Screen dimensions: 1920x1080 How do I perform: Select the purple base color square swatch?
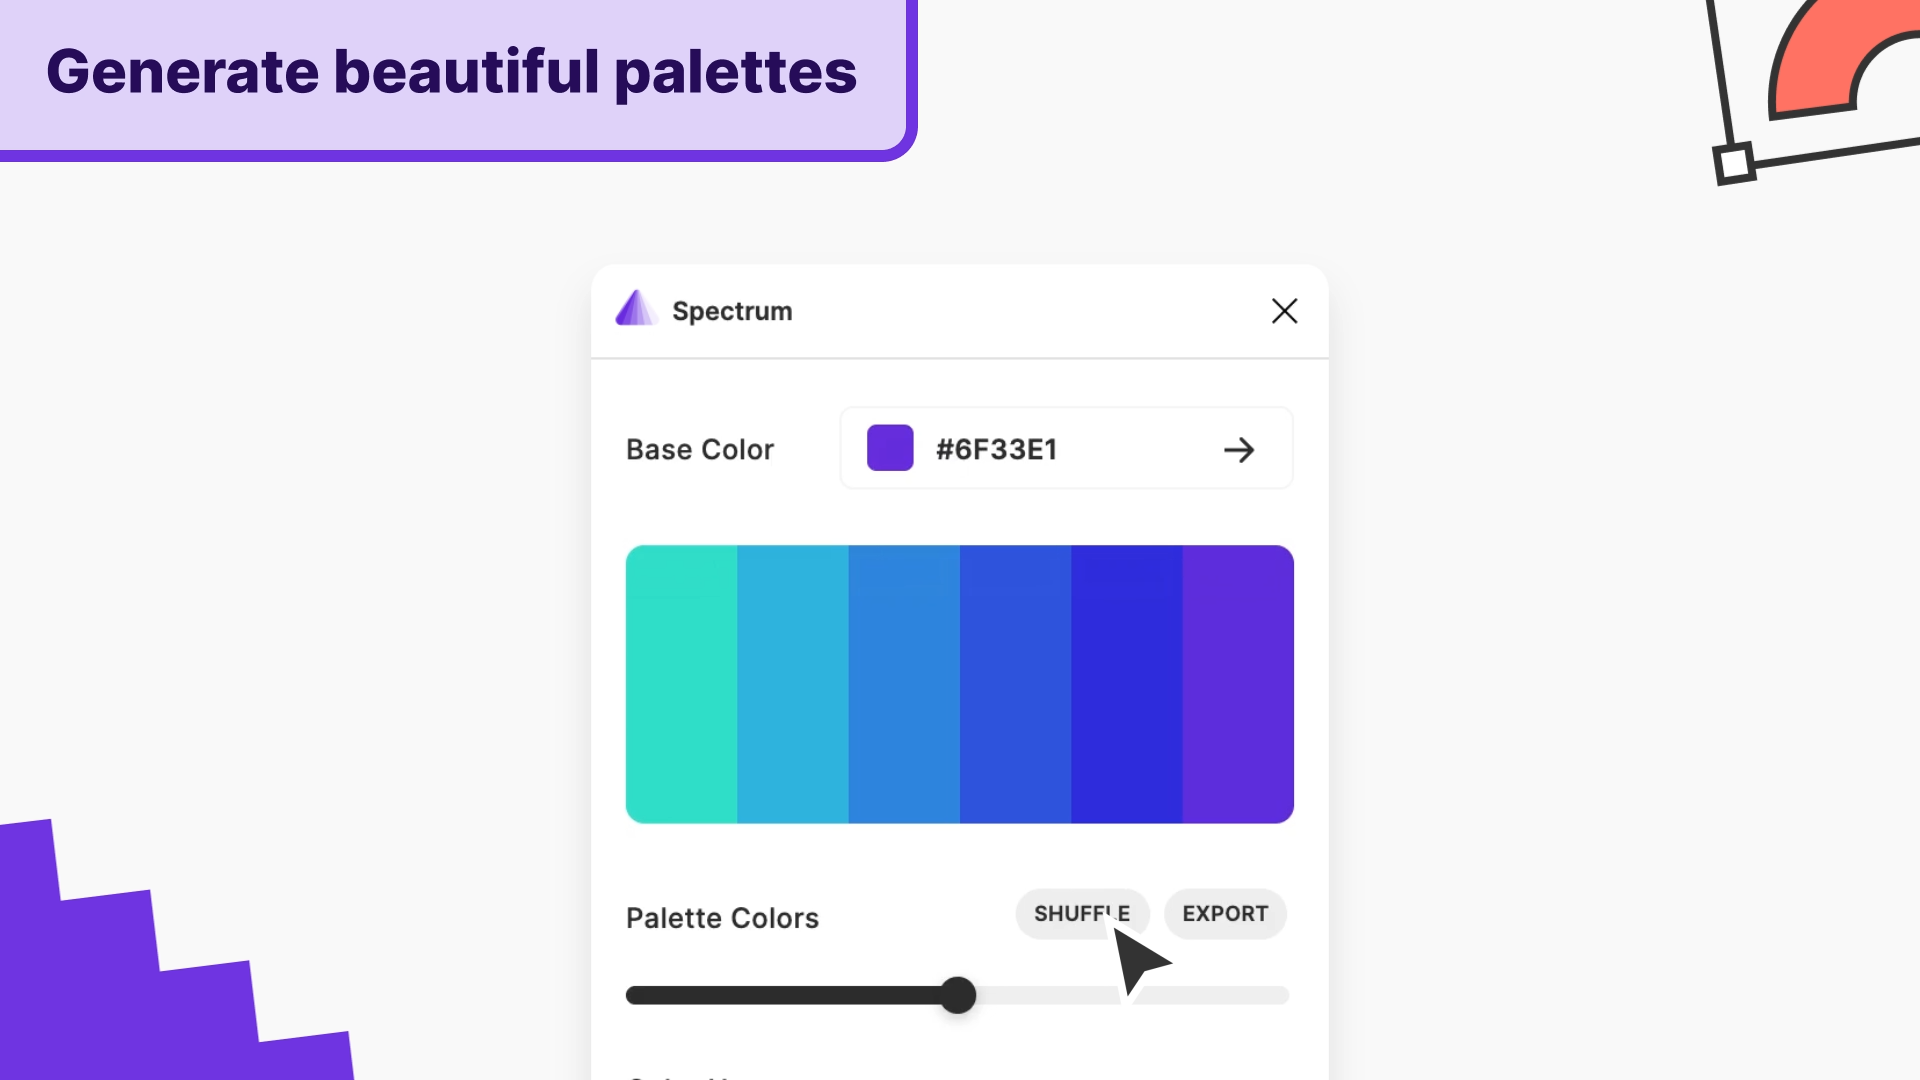pyautogui.click(x=890, y=448)
